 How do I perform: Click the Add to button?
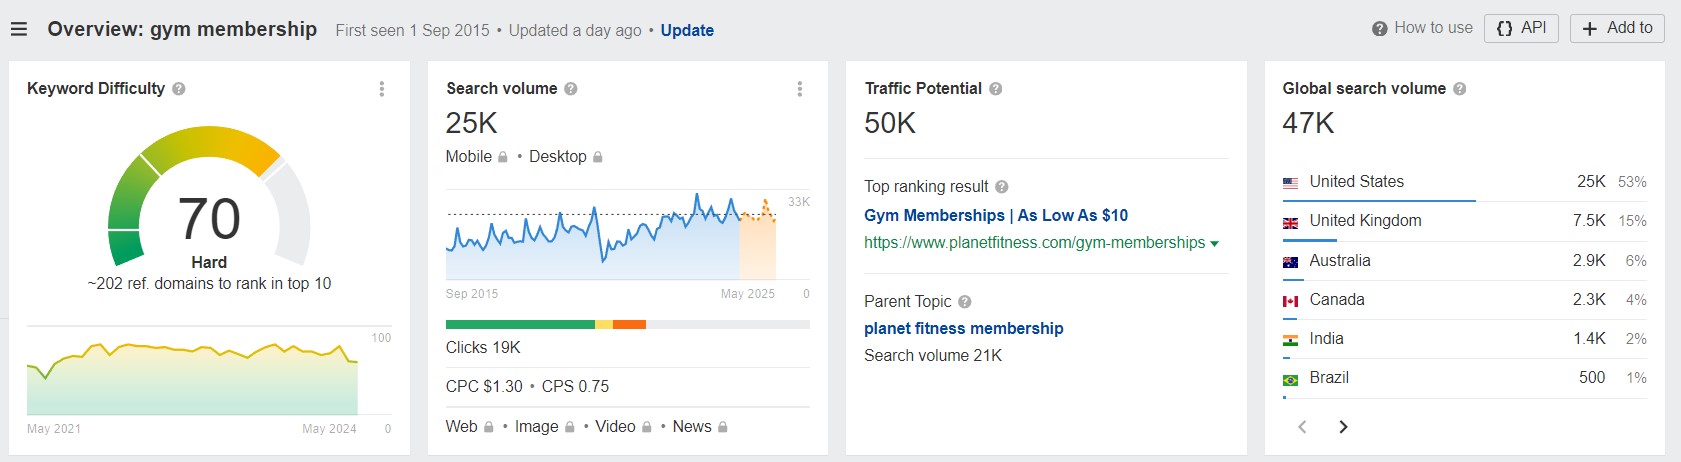point(1617,28)
